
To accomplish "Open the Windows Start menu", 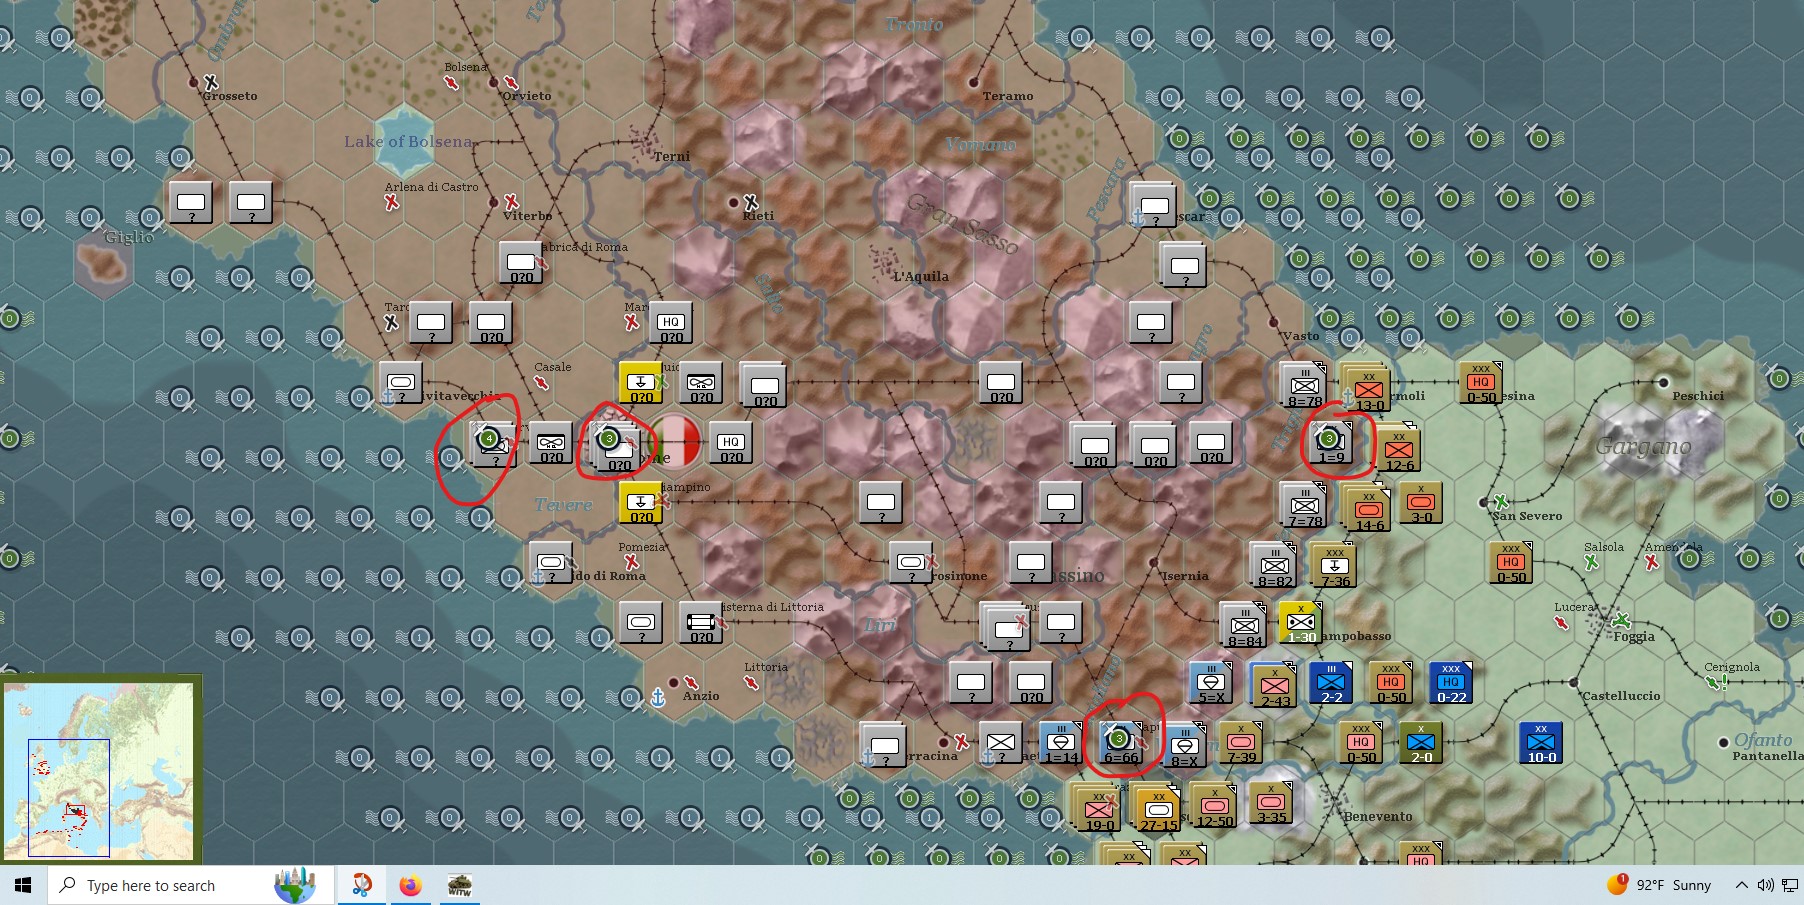I will click(x=23, y=885).
